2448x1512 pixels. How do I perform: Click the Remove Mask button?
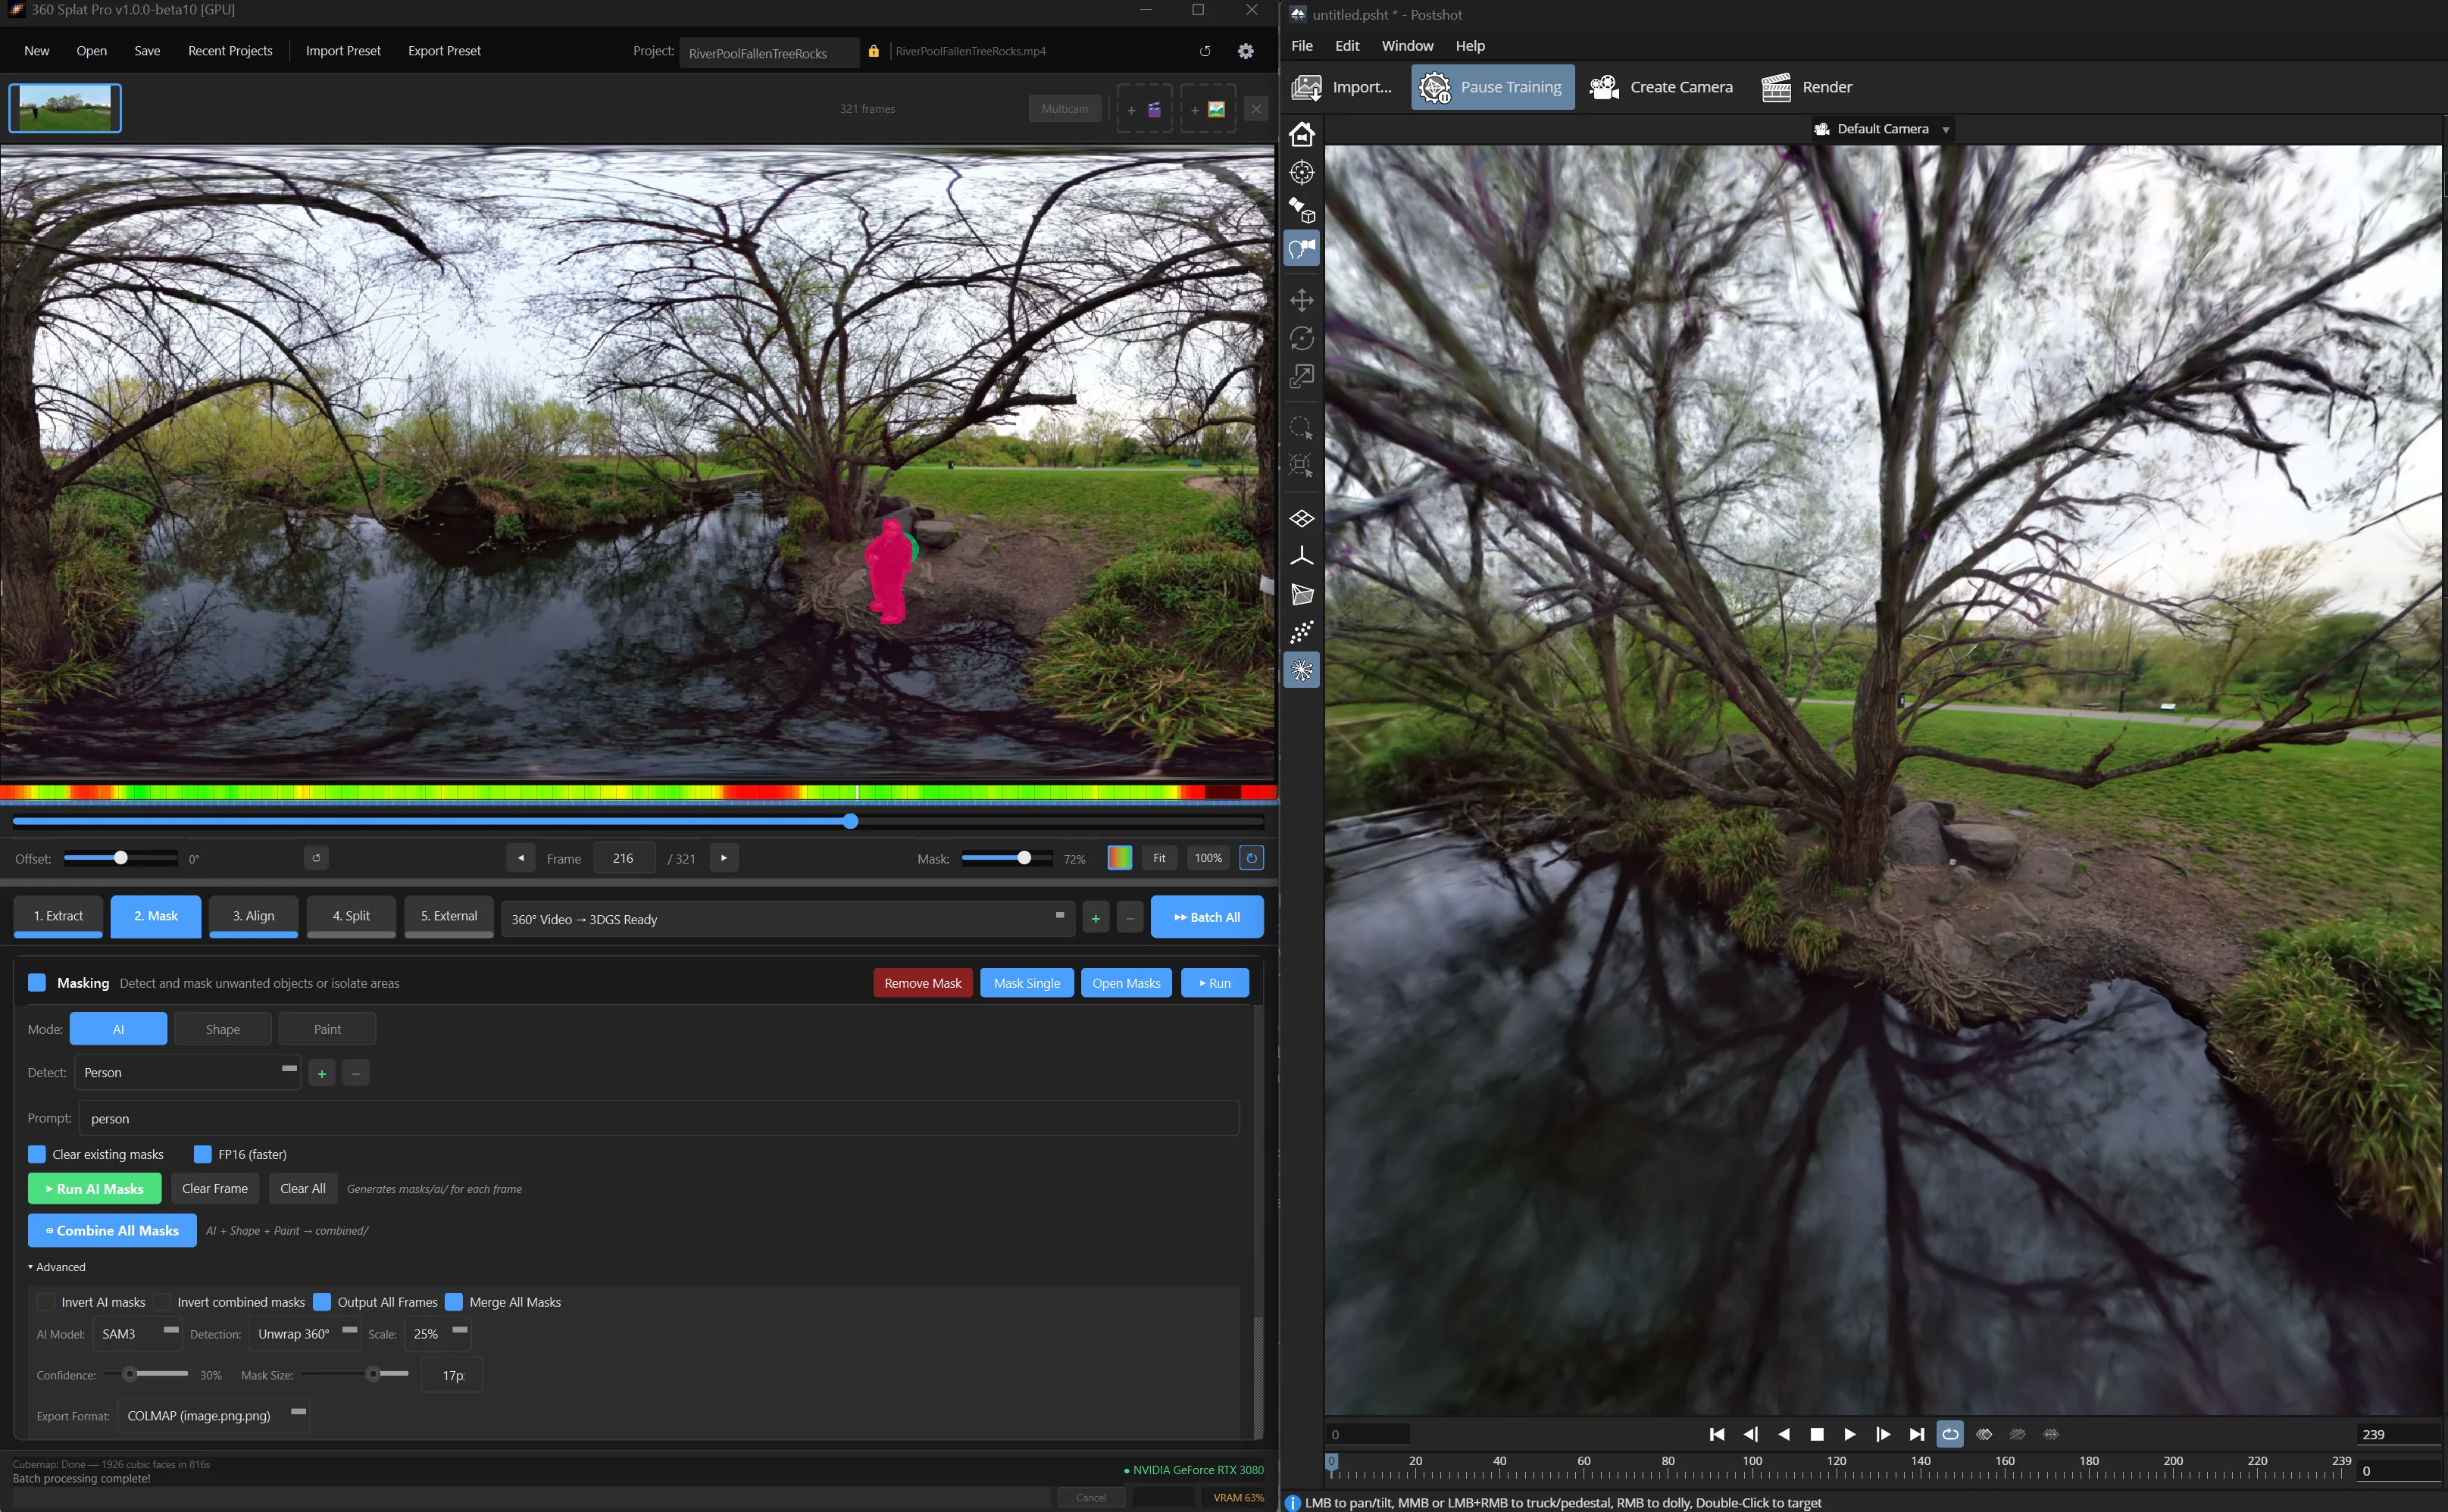click(x=922, y=983)
